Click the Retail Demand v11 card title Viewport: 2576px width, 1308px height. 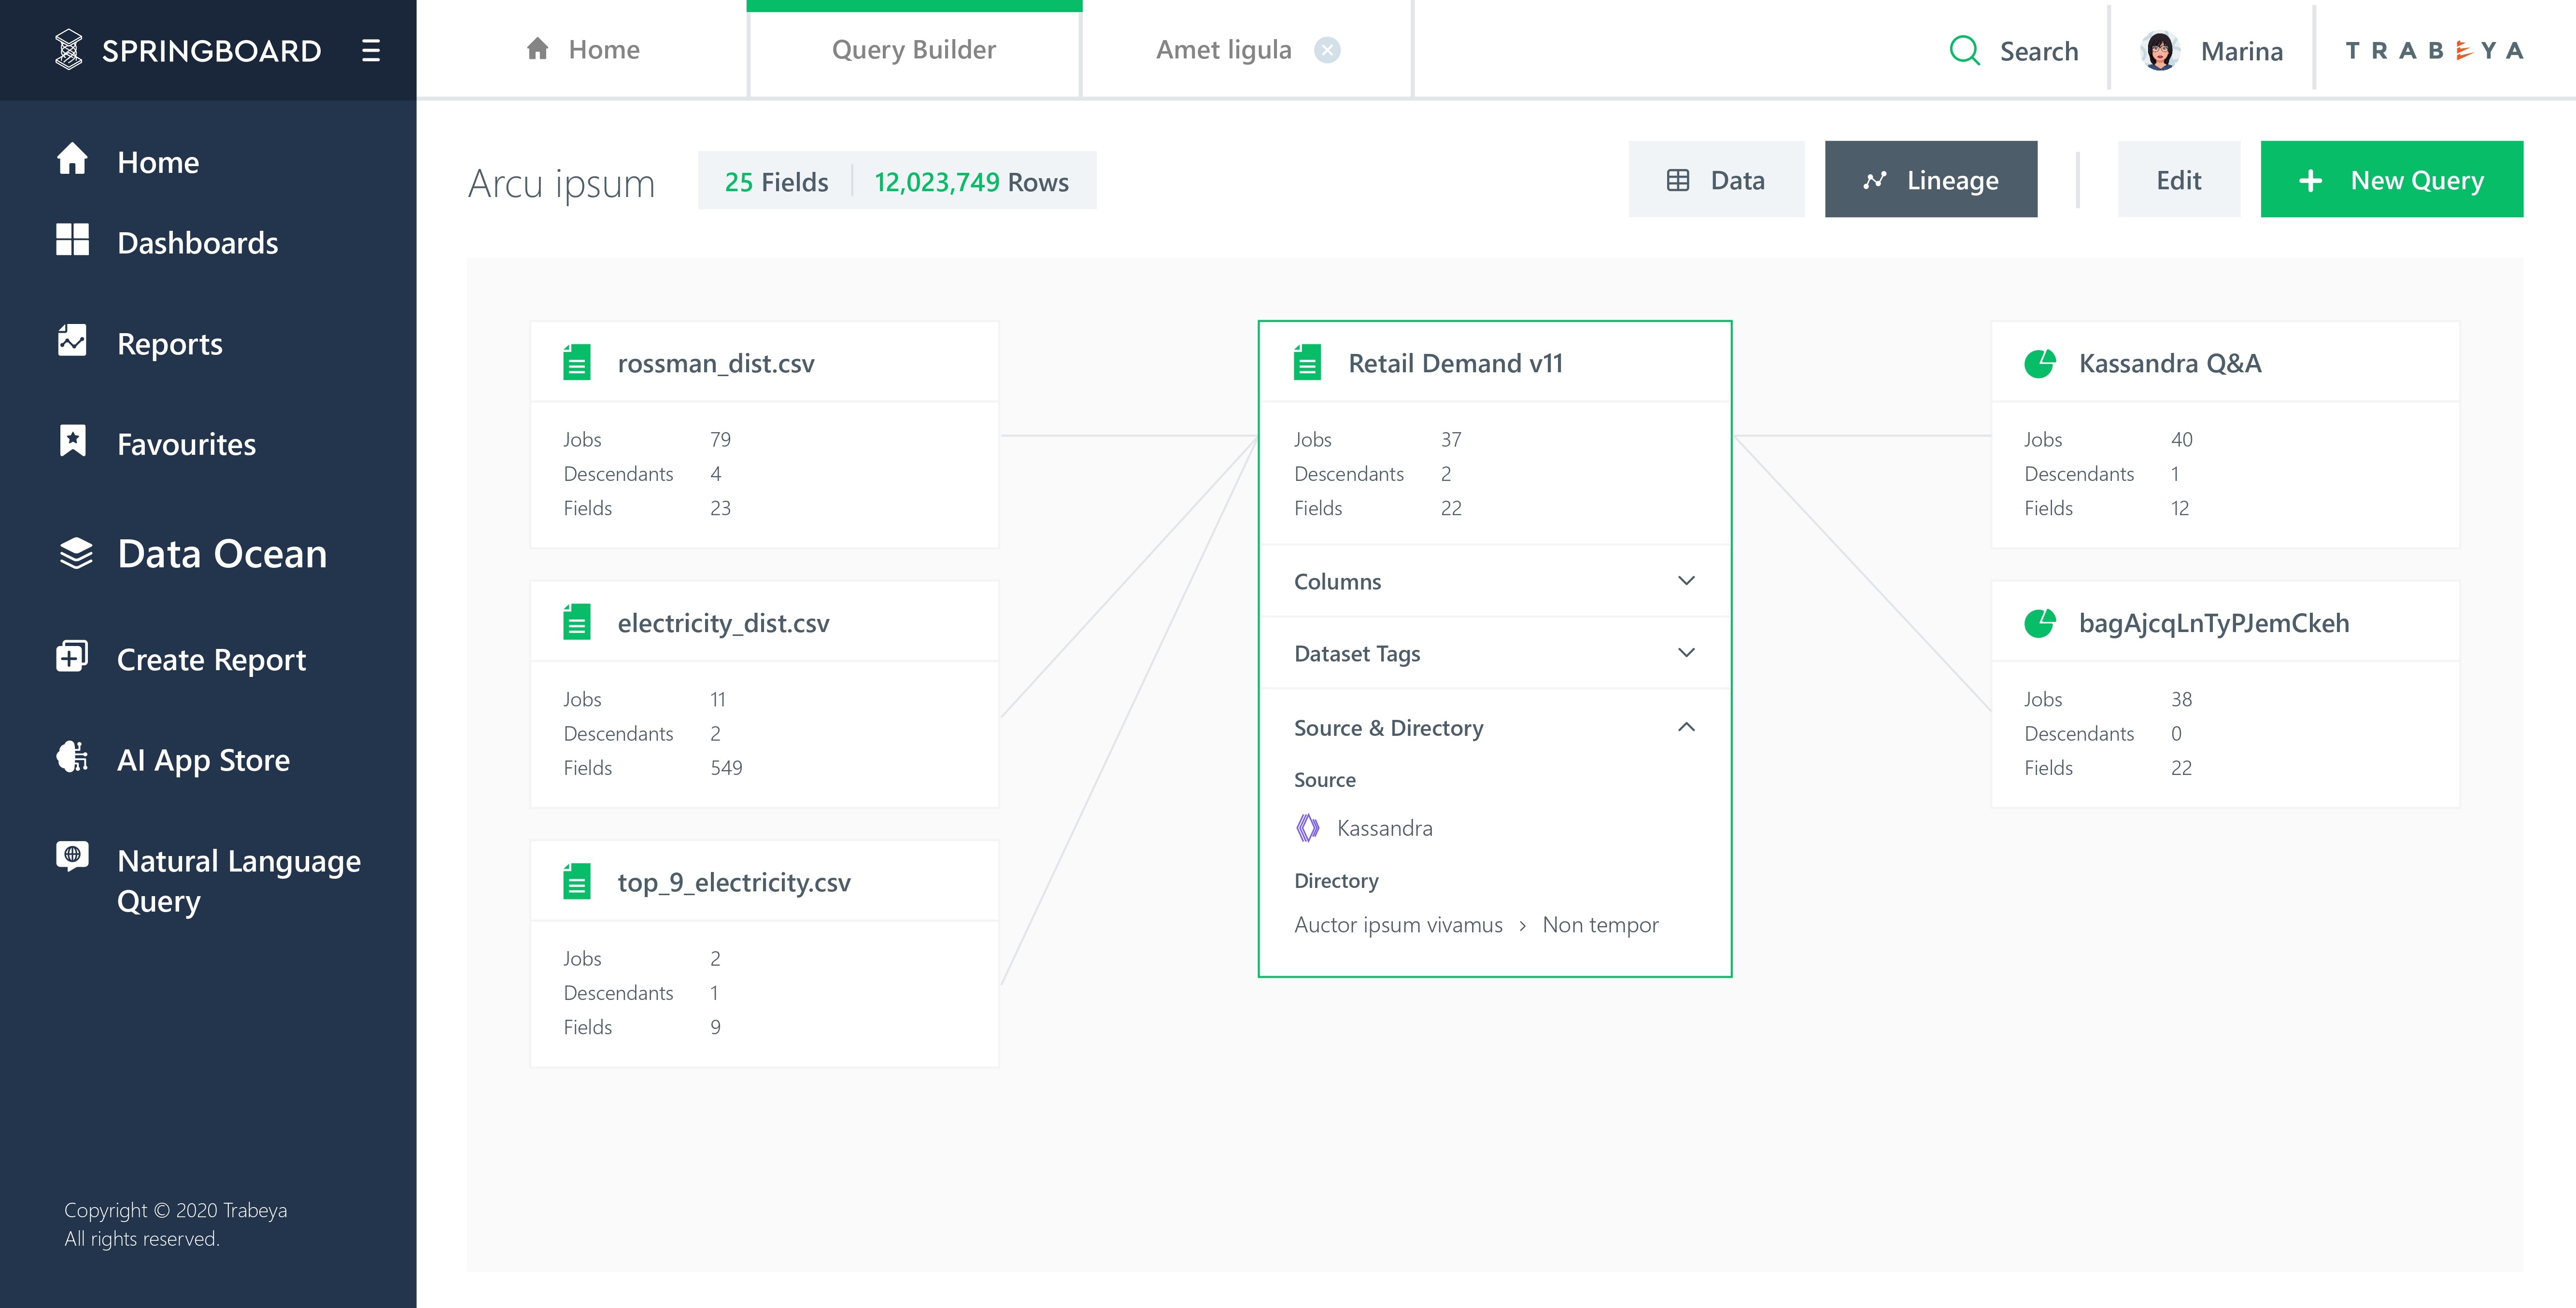(x=1455, y=363)
